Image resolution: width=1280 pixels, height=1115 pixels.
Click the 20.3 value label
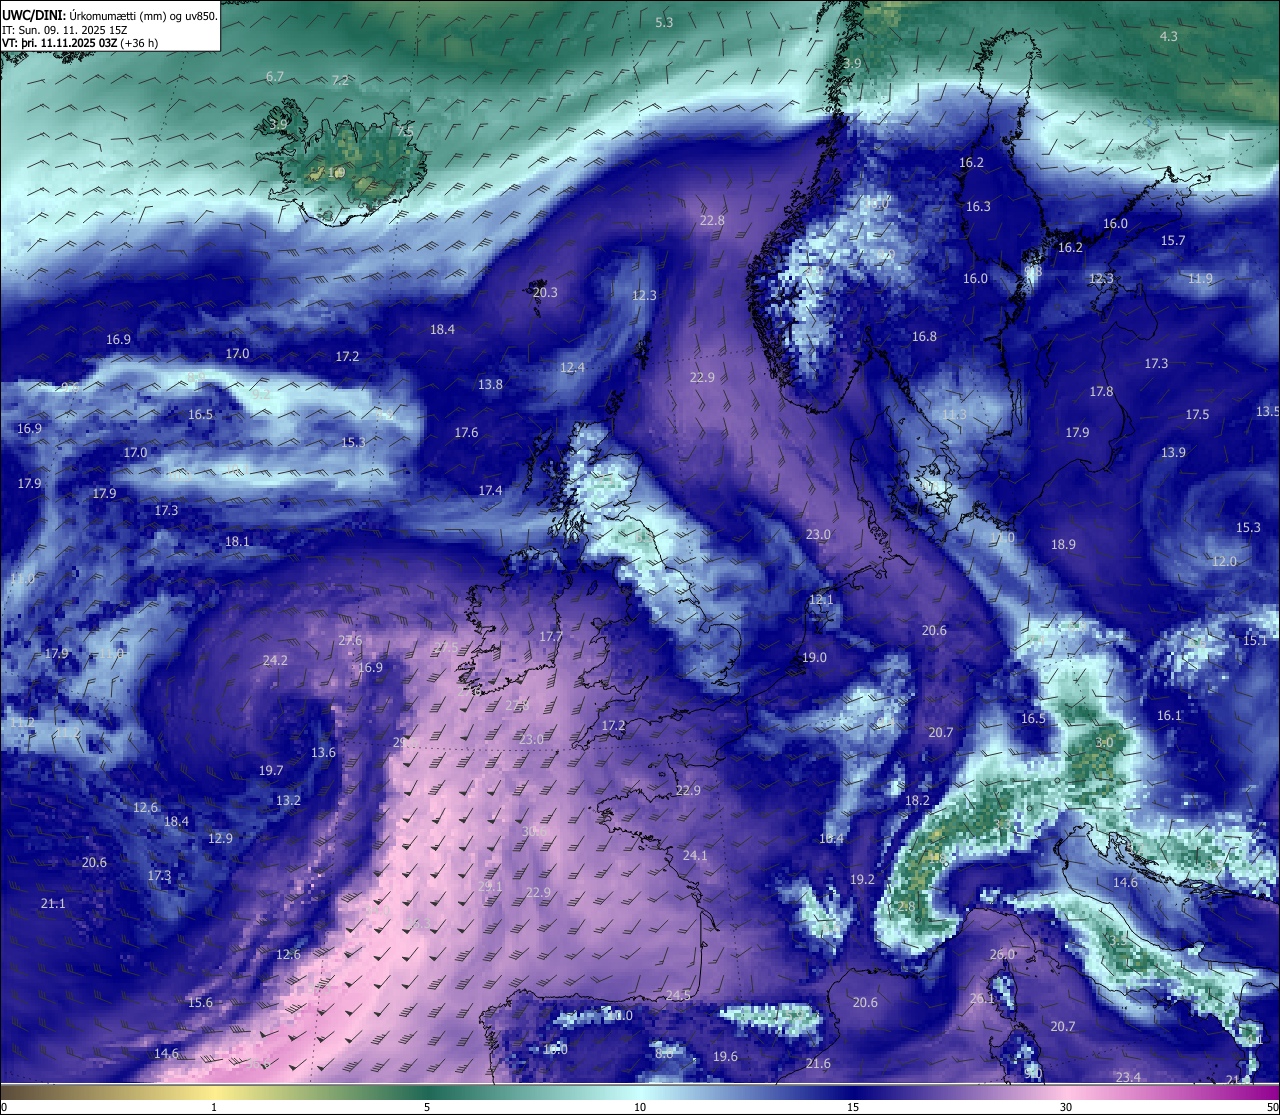pos(545,292)
